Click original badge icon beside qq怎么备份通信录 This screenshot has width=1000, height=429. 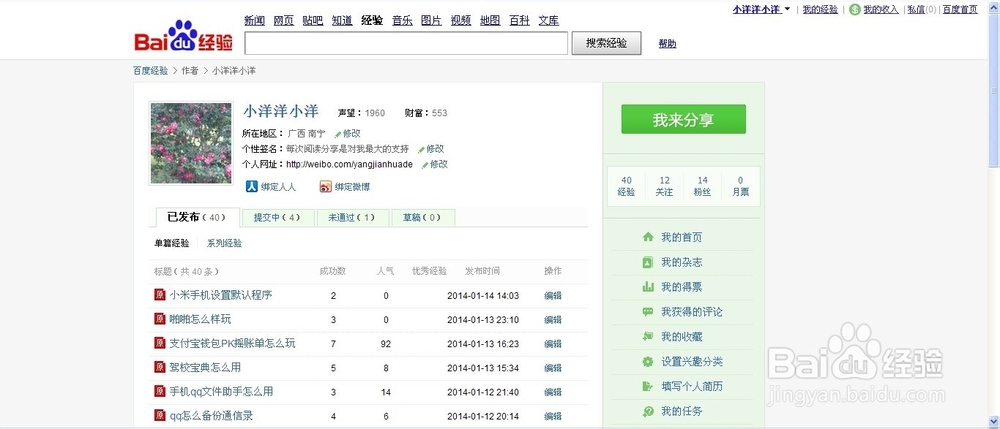[x=160, y=415]
